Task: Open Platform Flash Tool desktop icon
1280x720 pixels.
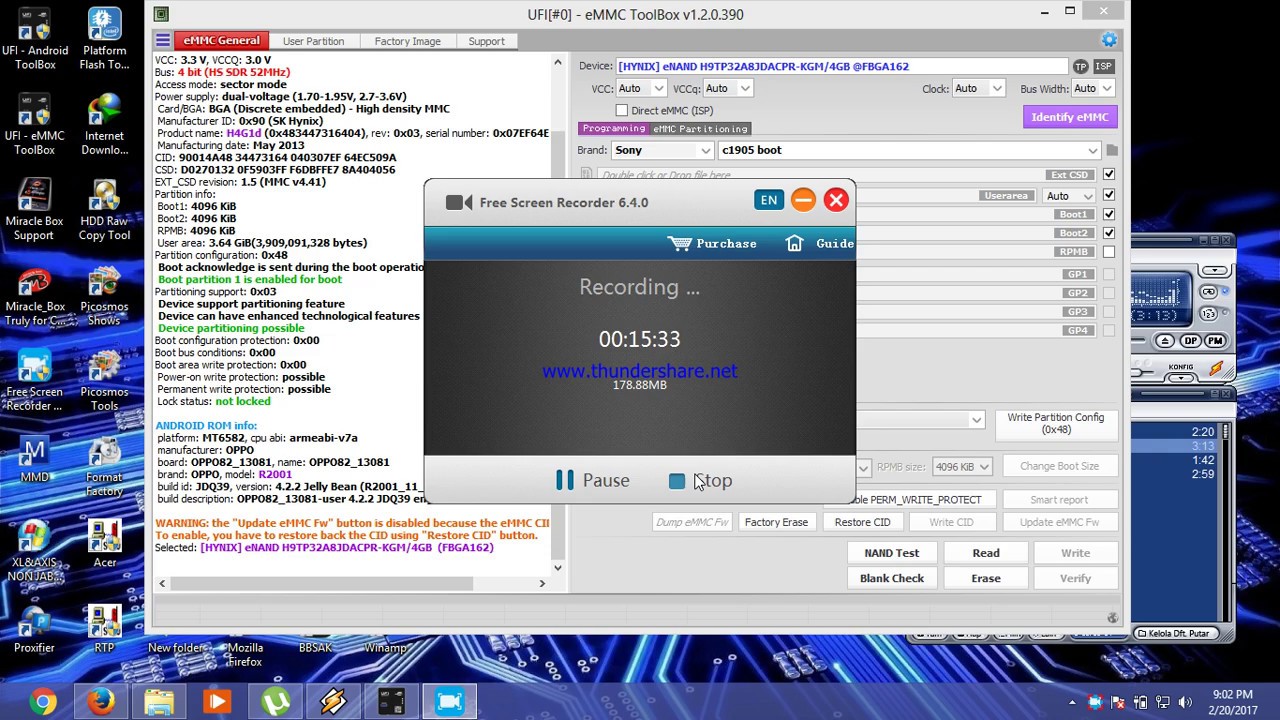Action: tap(105, 40)
